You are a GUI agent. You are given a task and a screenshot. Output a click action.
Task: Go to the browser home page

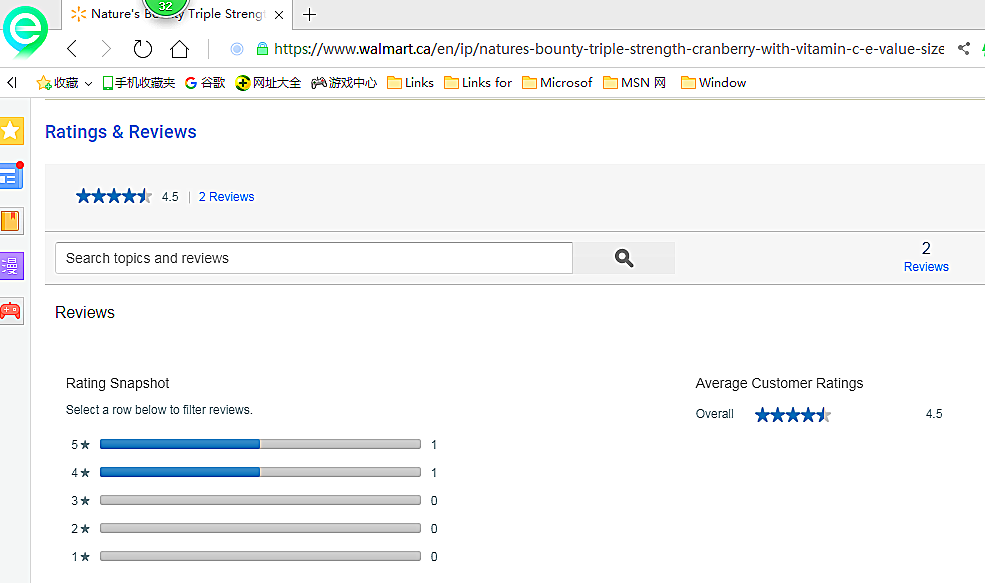click(x=179, y=49)
